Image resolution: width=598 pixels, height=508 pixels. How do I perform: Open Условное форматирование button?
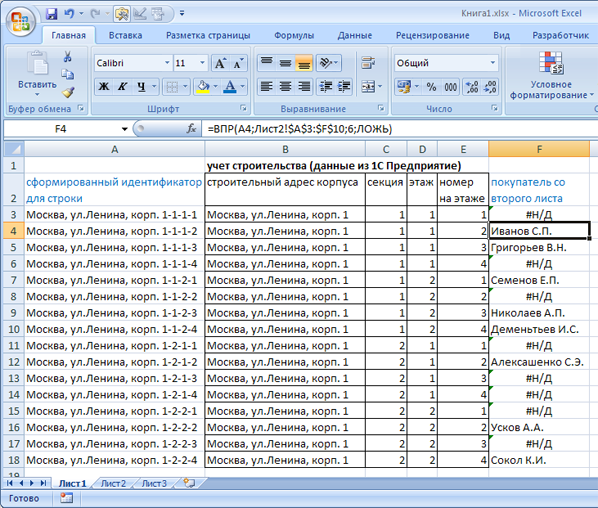[551, 76]
